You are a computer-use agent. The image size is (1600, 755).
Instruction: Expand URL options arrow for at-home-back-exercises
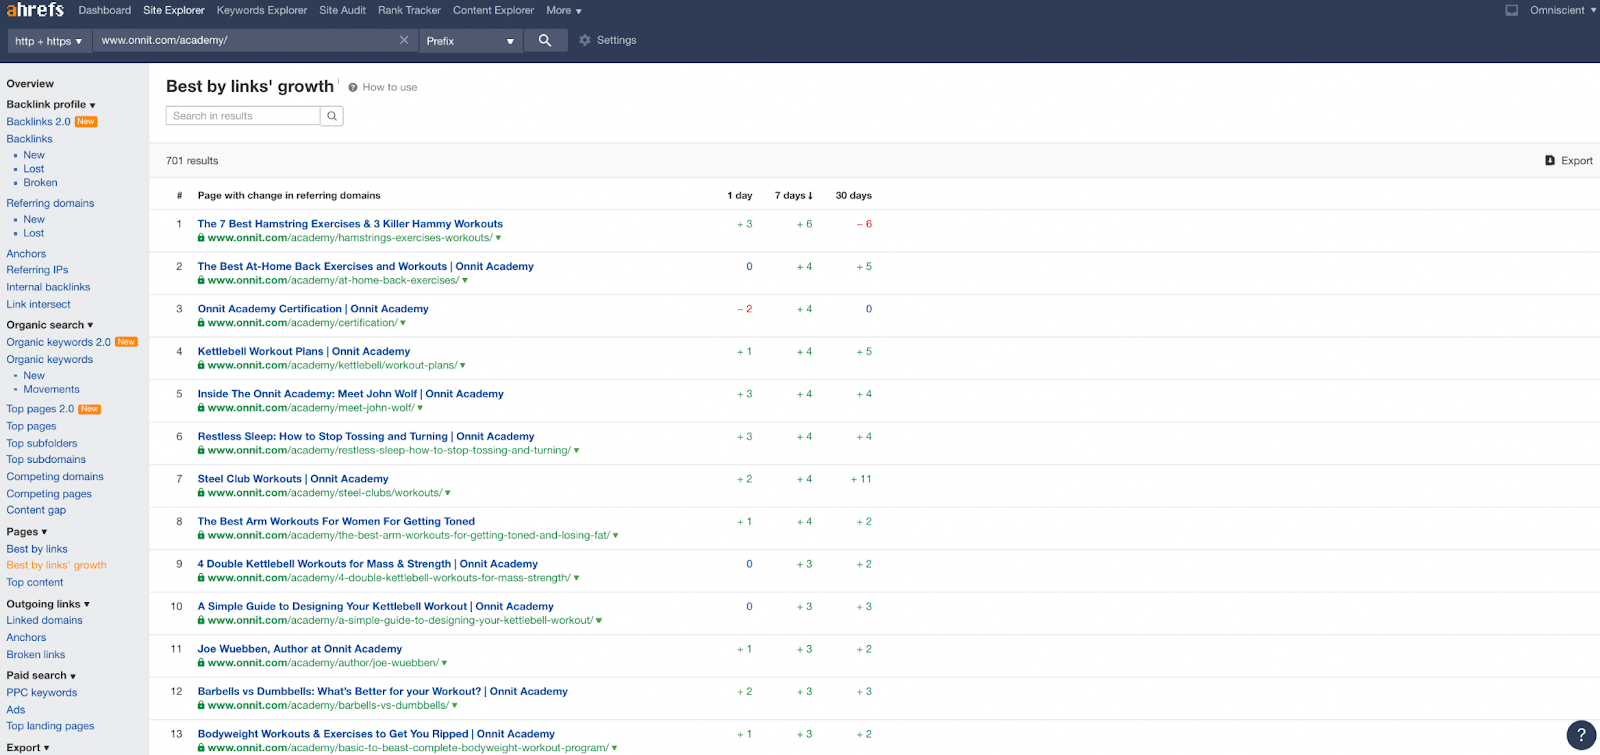click(x=465, y=280)
